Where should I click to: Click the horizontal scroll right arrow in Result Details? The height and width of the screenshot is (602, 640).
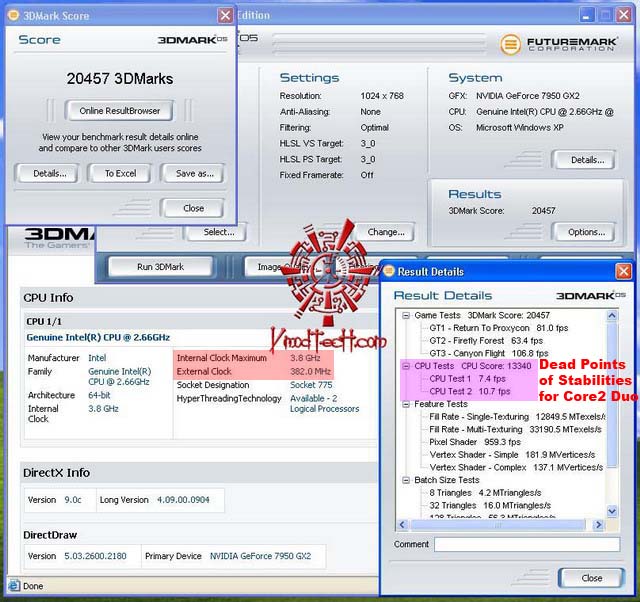click(598, 524)
